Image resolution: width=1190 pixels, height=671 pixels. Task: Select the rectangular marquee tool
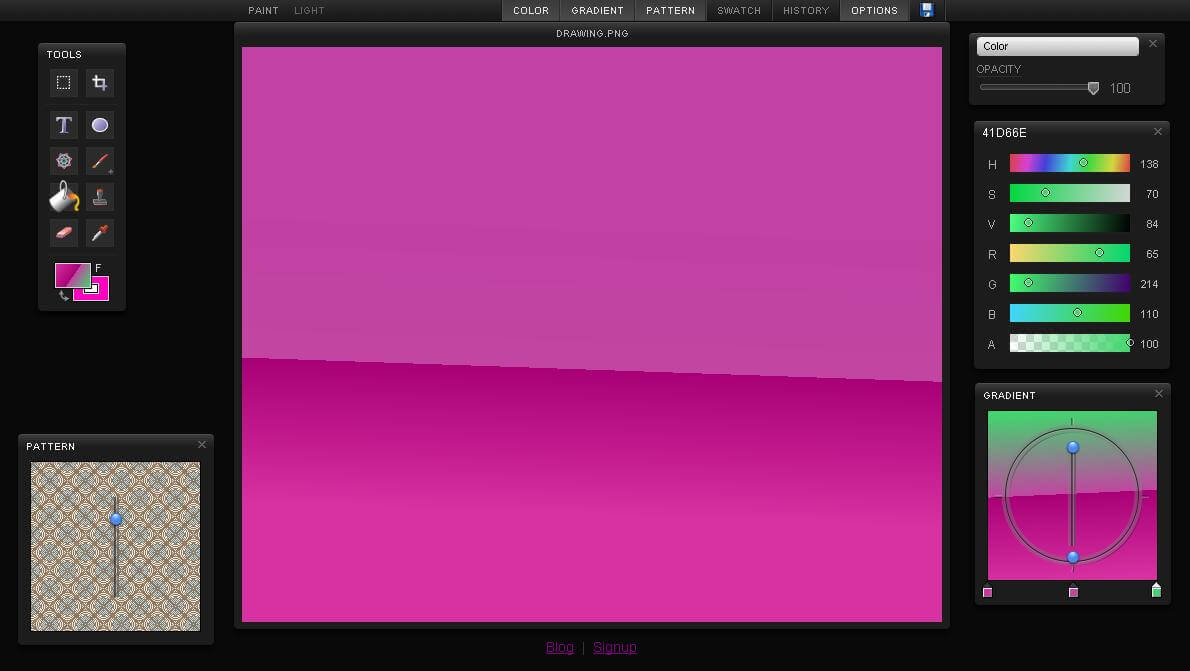pos(63,84)
